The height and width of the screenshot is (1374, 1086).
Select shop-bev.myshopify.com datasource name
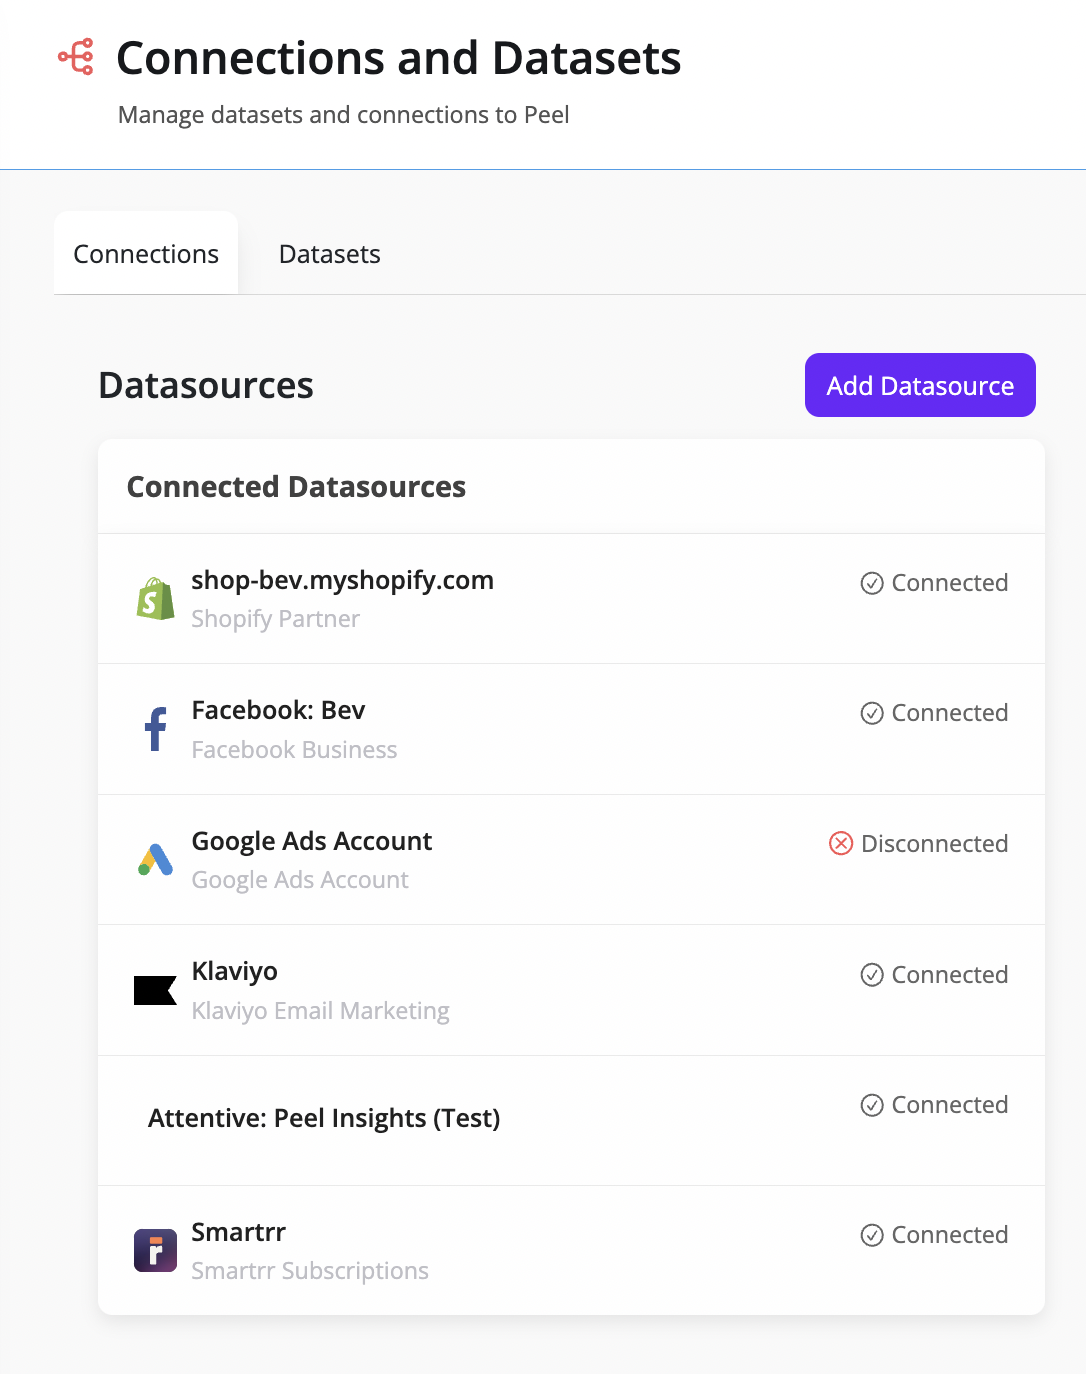(x=343, y=580)
